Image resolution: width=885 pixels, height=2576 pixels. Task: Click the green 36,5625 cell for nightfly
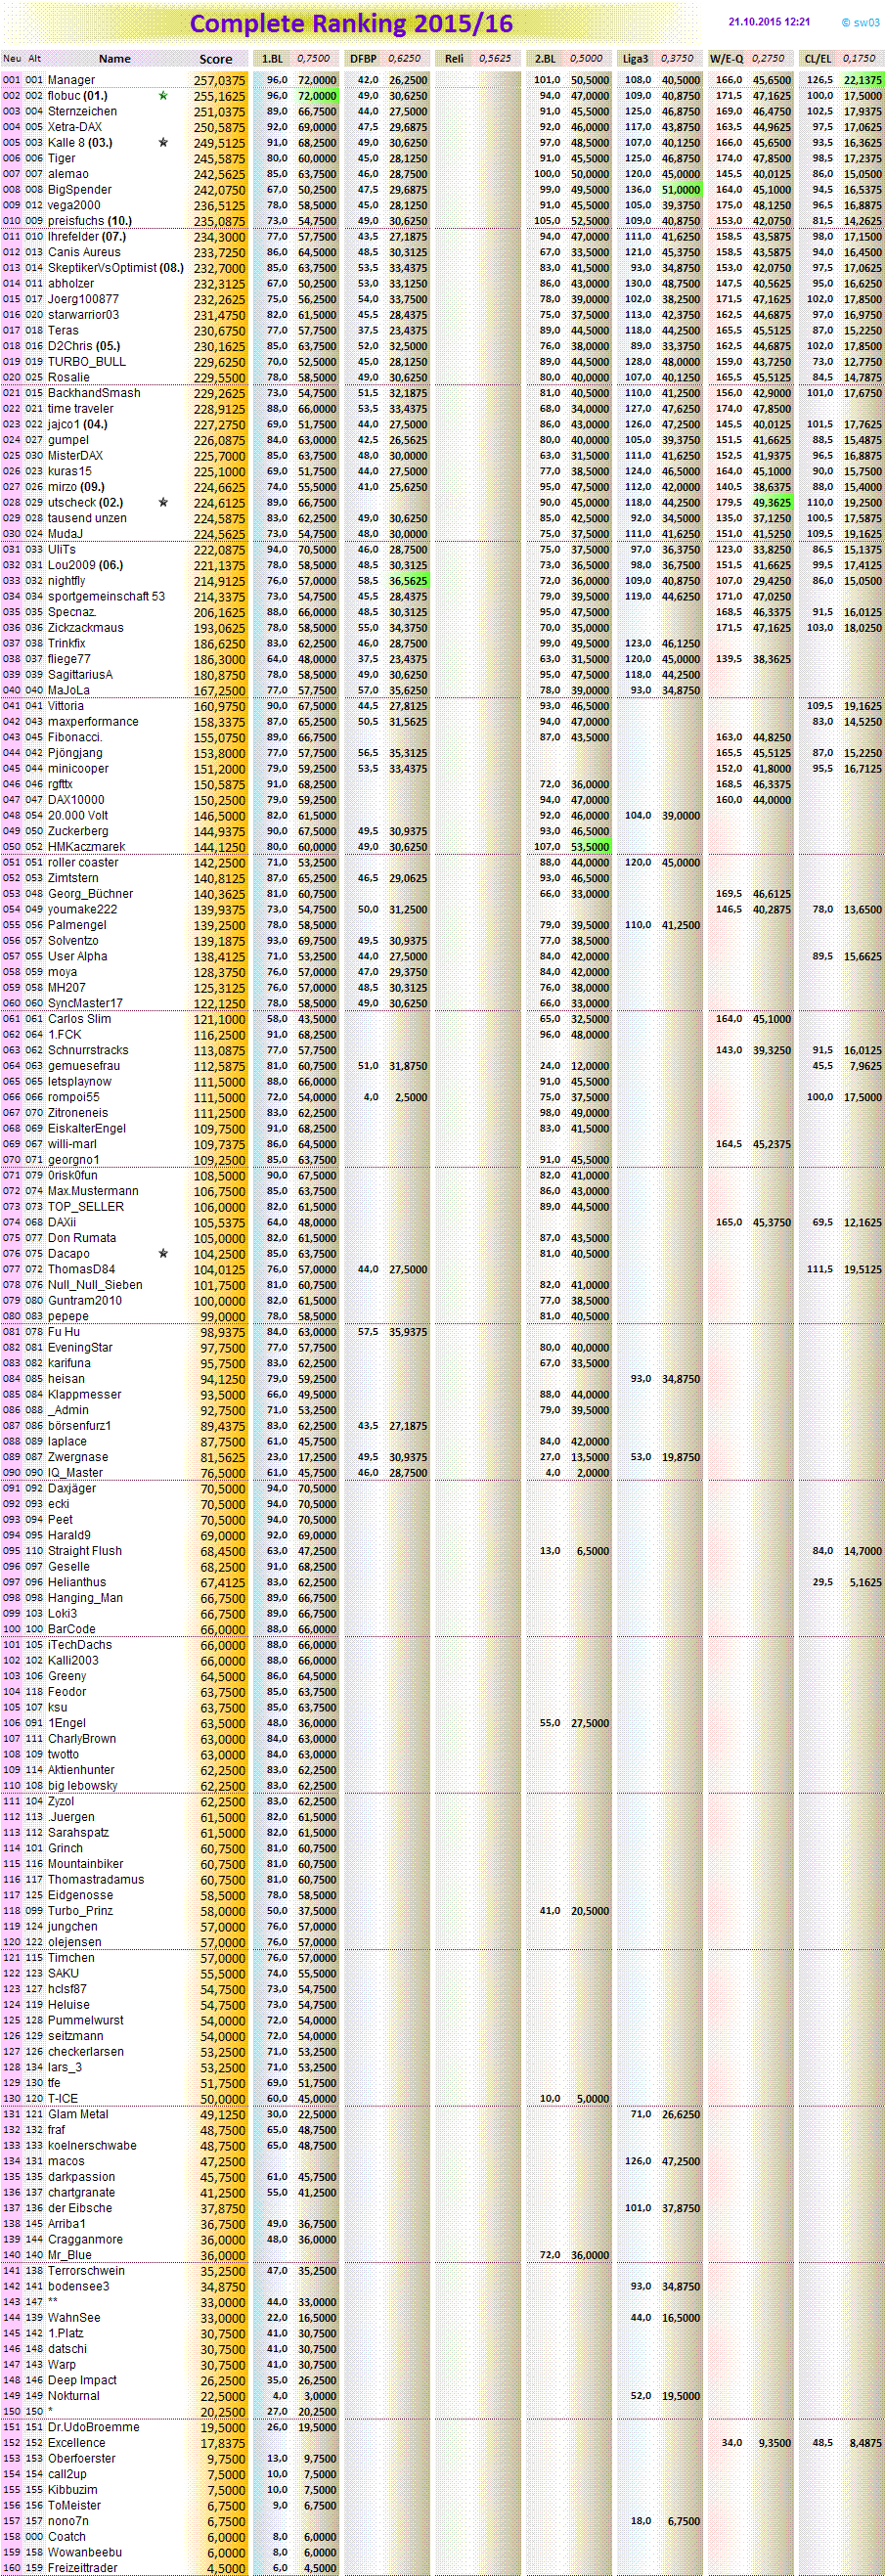(x=408, y=581)
